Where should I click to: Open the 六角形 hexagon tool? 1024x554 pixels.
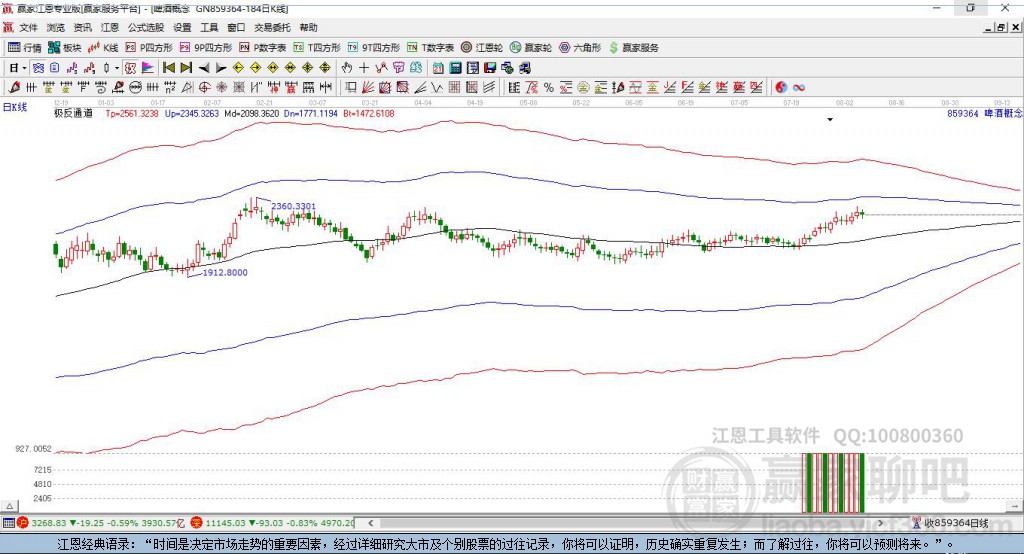click(580, 48)
